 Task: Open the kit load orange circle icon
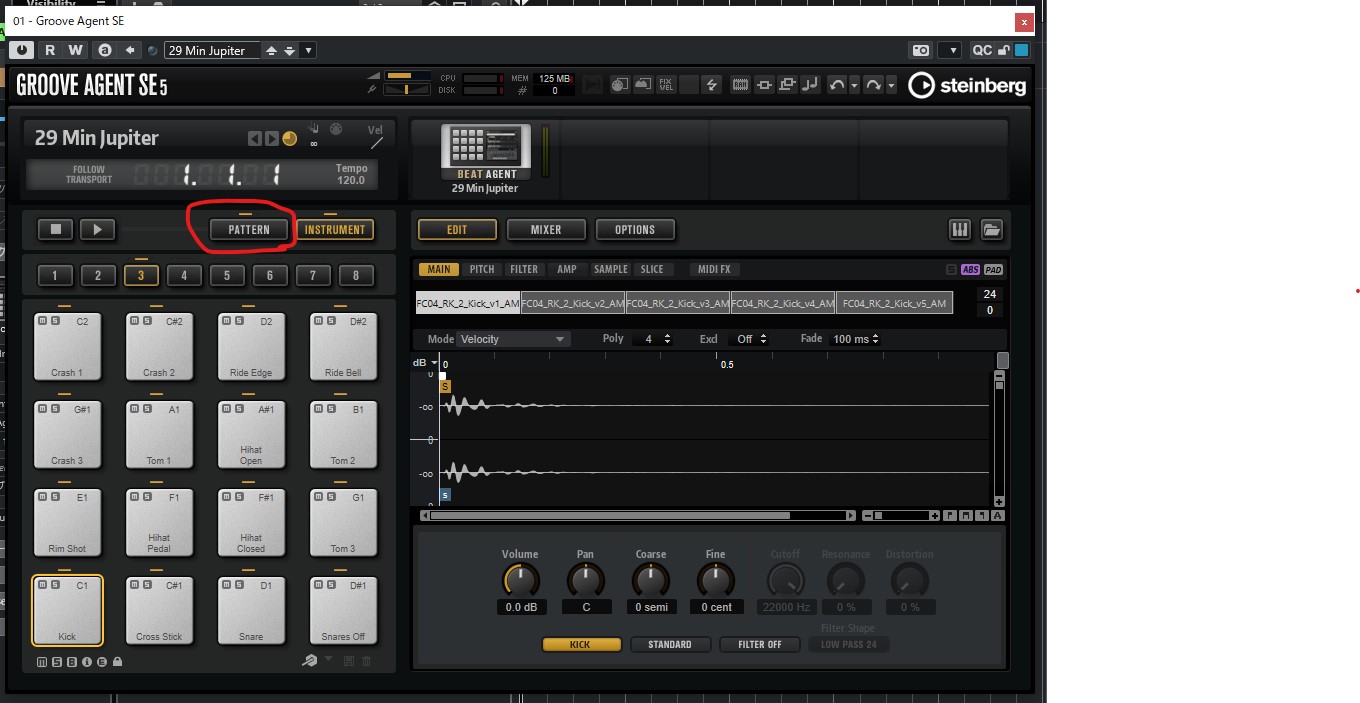[290, 139]
